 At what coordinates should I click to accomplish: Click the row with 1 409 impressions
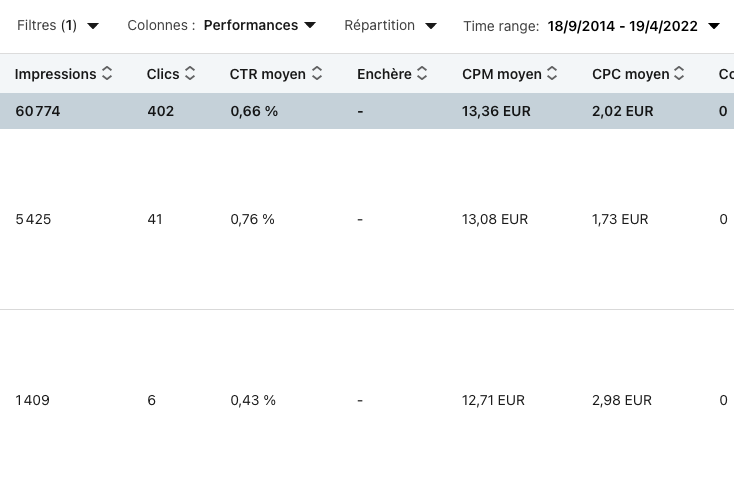tap(32, 400)
